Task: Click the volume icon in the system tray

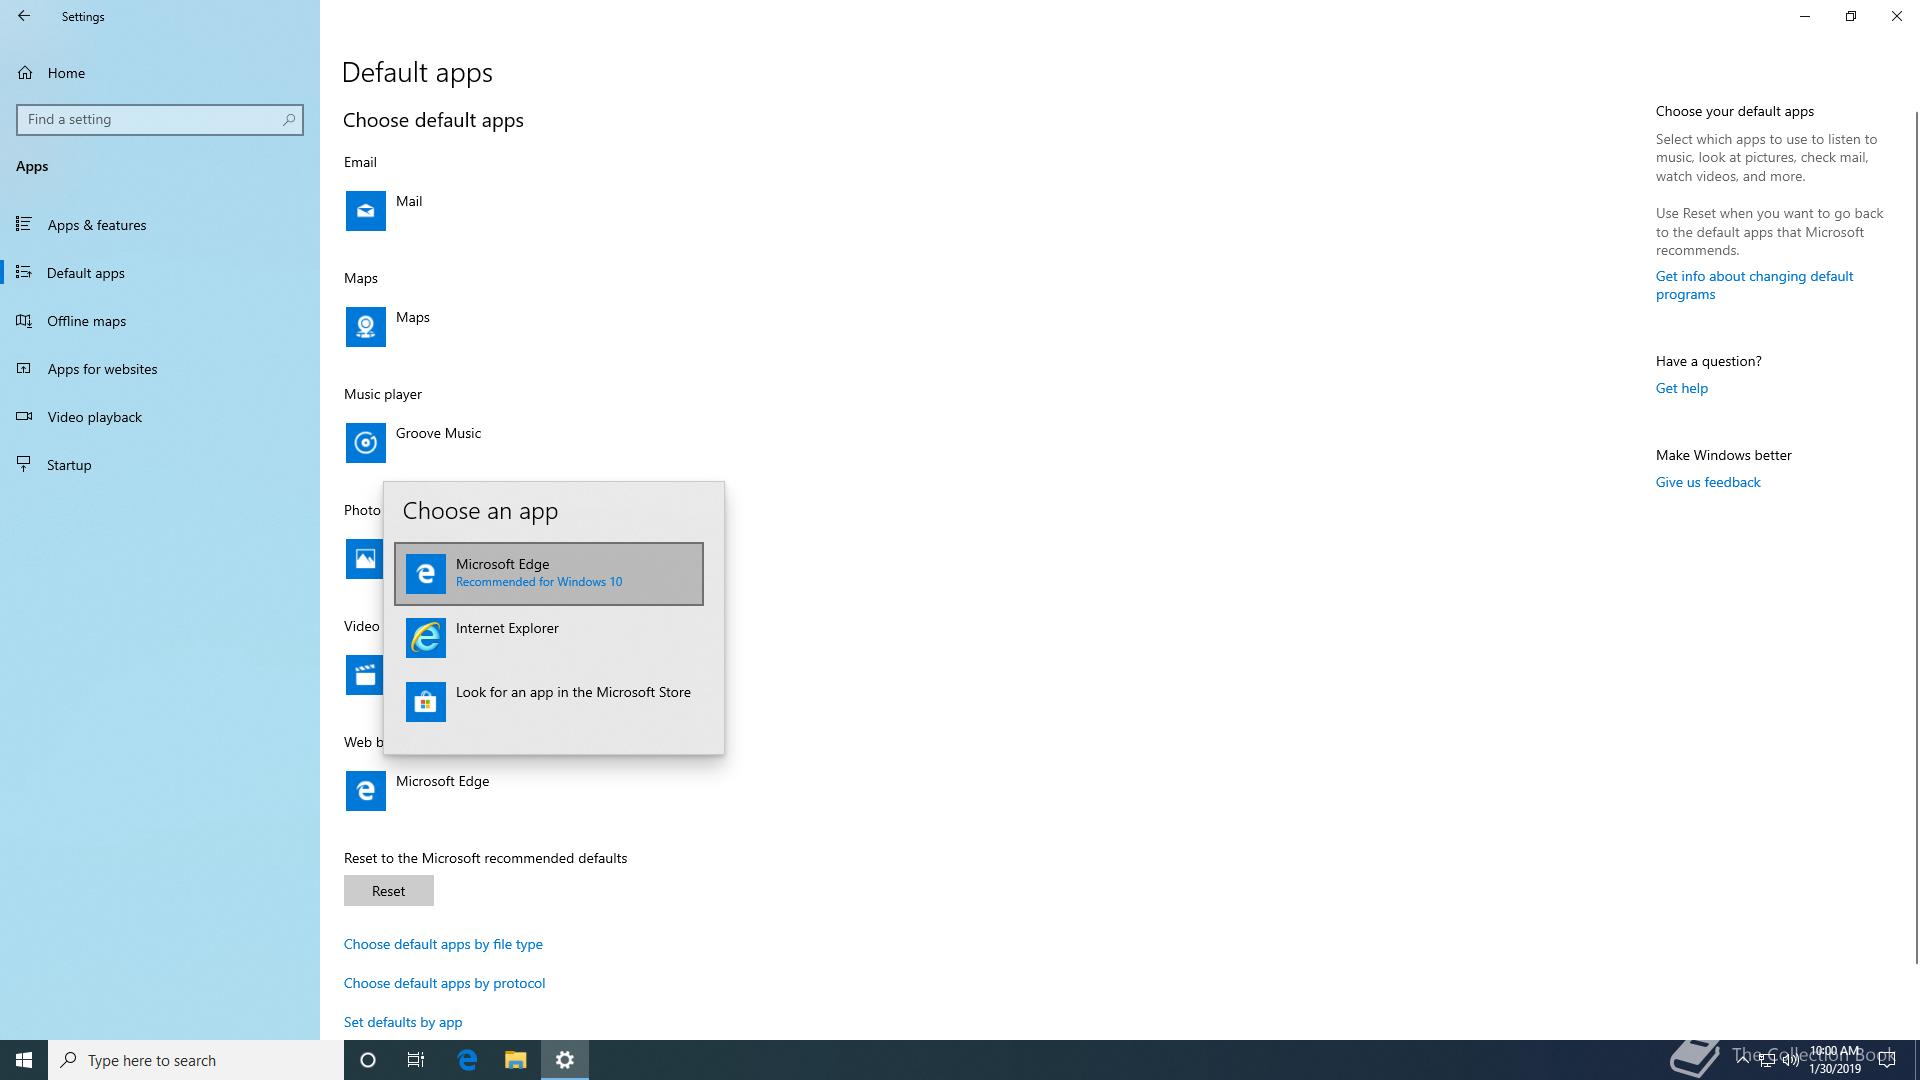Action: (1790, 1060)
